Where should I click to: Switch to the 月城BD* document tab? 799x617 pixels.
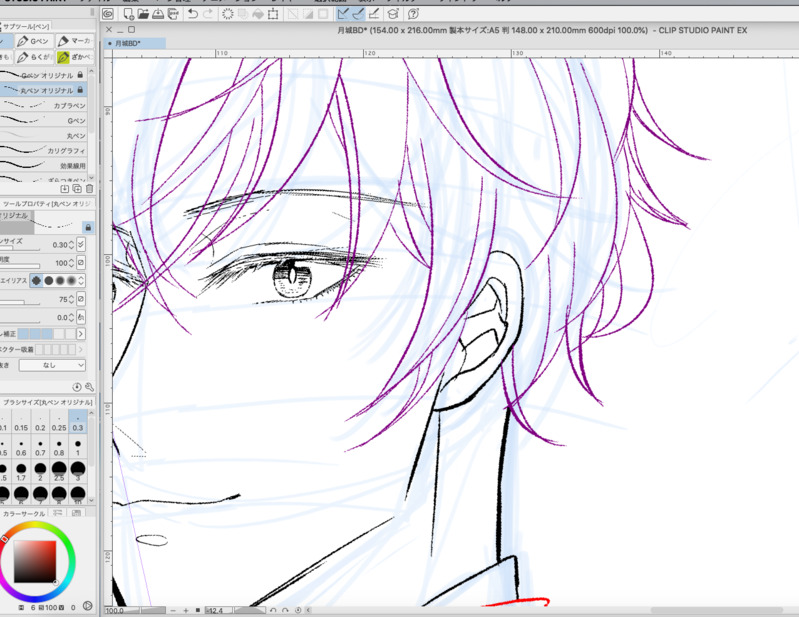135,43
